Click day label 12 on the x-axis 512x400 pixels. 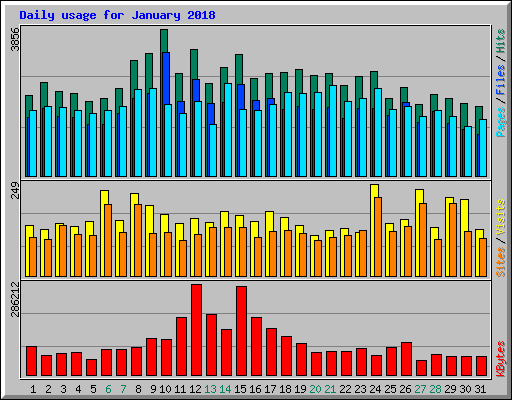click(x=195, y=389)
